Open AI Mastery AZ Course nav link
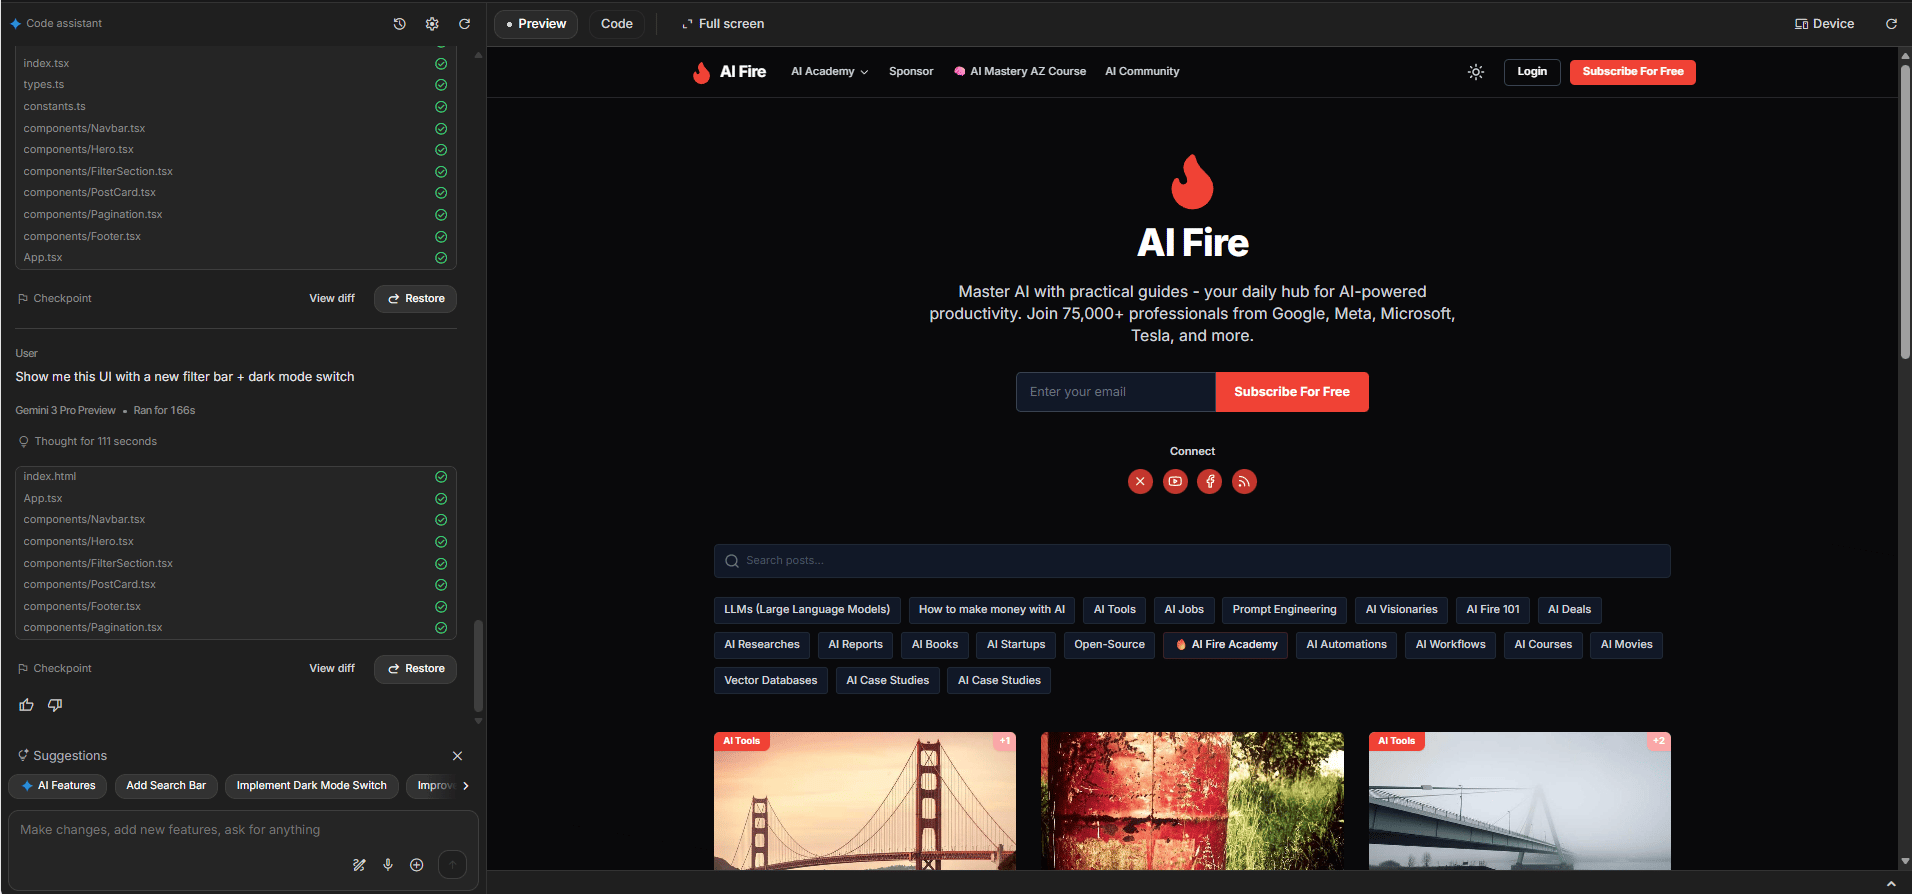This screenshot has height=894, width=1912. (x=1020, y=72)
